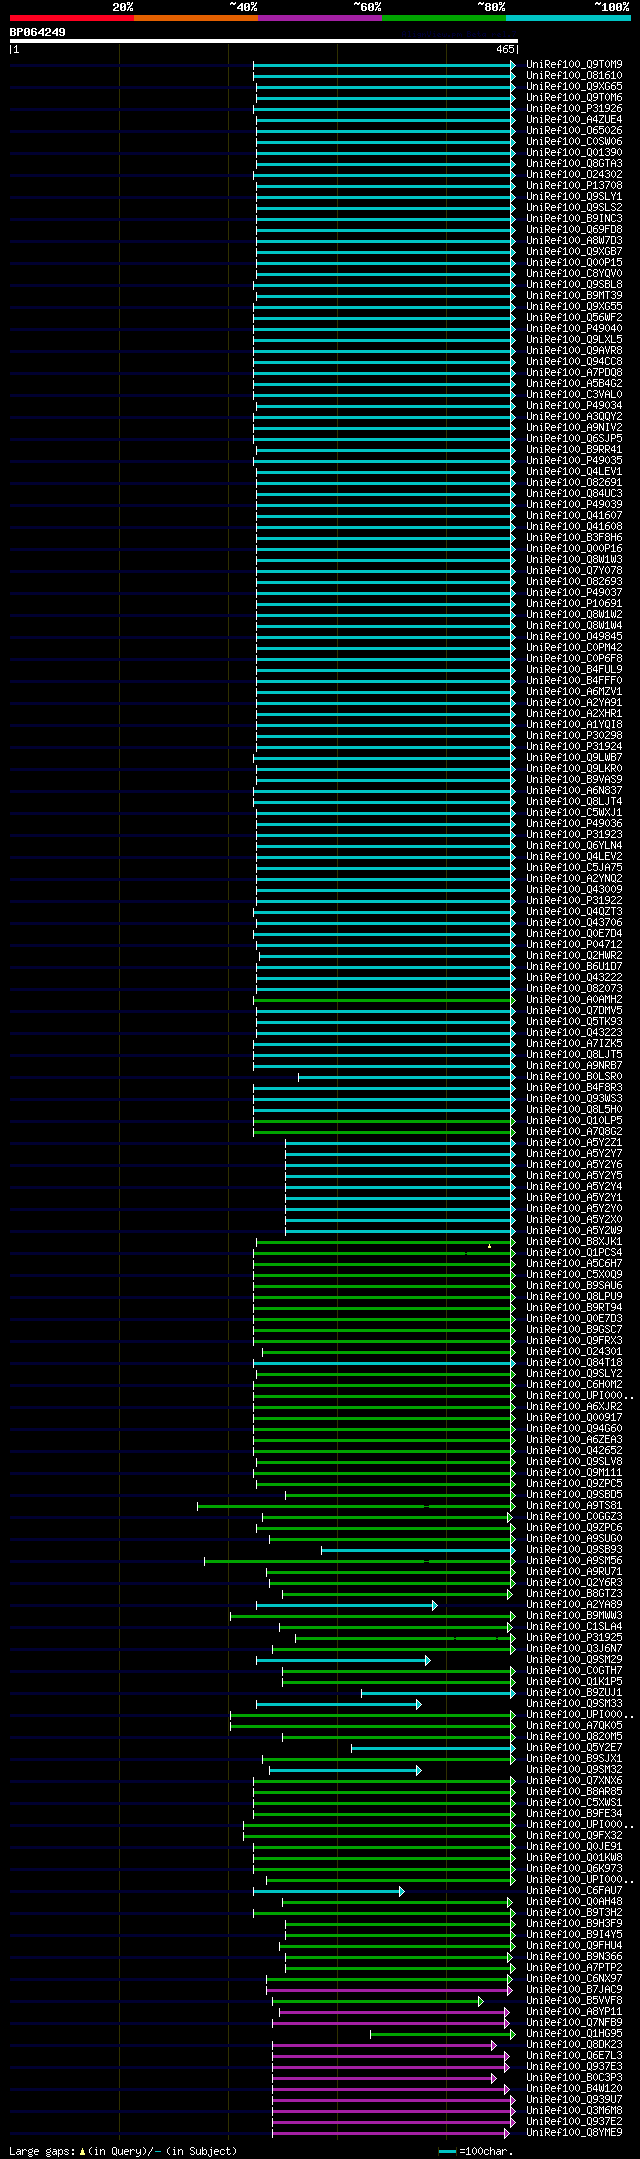Image resolution: width=640 pixels, height=2159 pixels.
Task: Select the label UniRef100_B9RR41
Action: pyautogui.click(x=574, y=449)
